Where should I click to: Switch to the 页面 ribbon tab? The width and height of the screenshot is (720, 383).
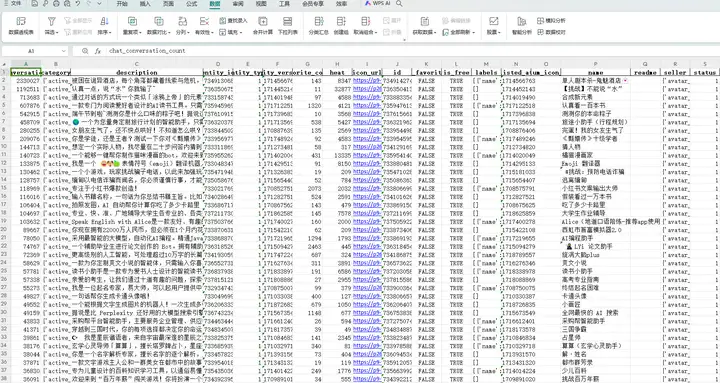[x=168, y=4]
